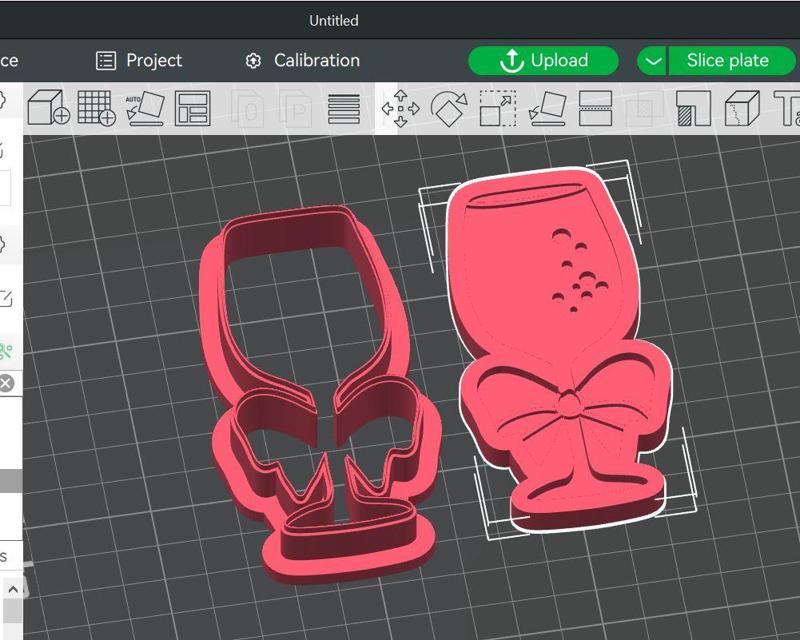Click the Mesh boolean toolbar icon
Viewport: 800px width, 640px height.
(x=644, y=108)
